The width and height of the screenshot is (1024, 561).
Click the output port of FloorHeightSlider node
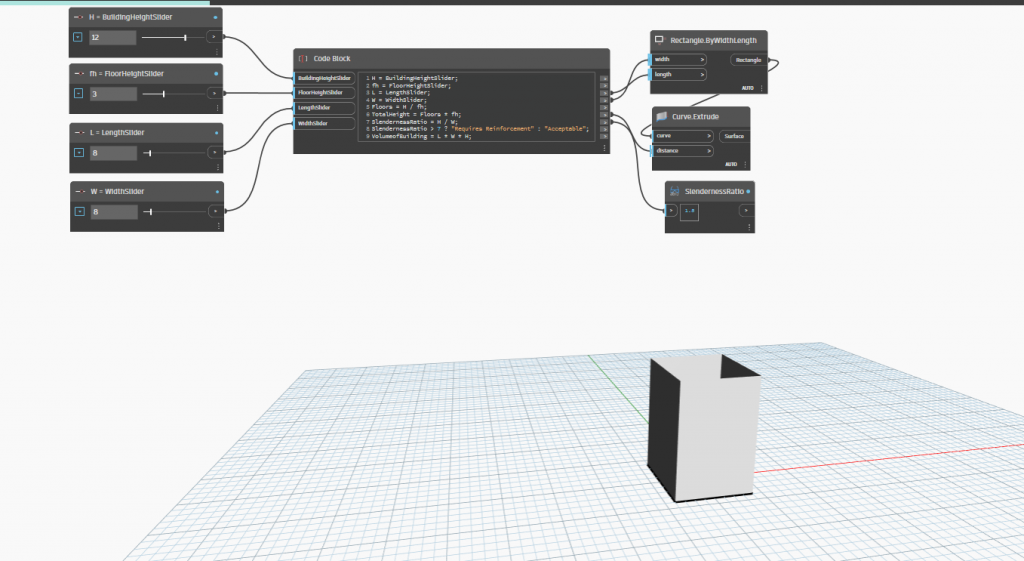[215, 93]
